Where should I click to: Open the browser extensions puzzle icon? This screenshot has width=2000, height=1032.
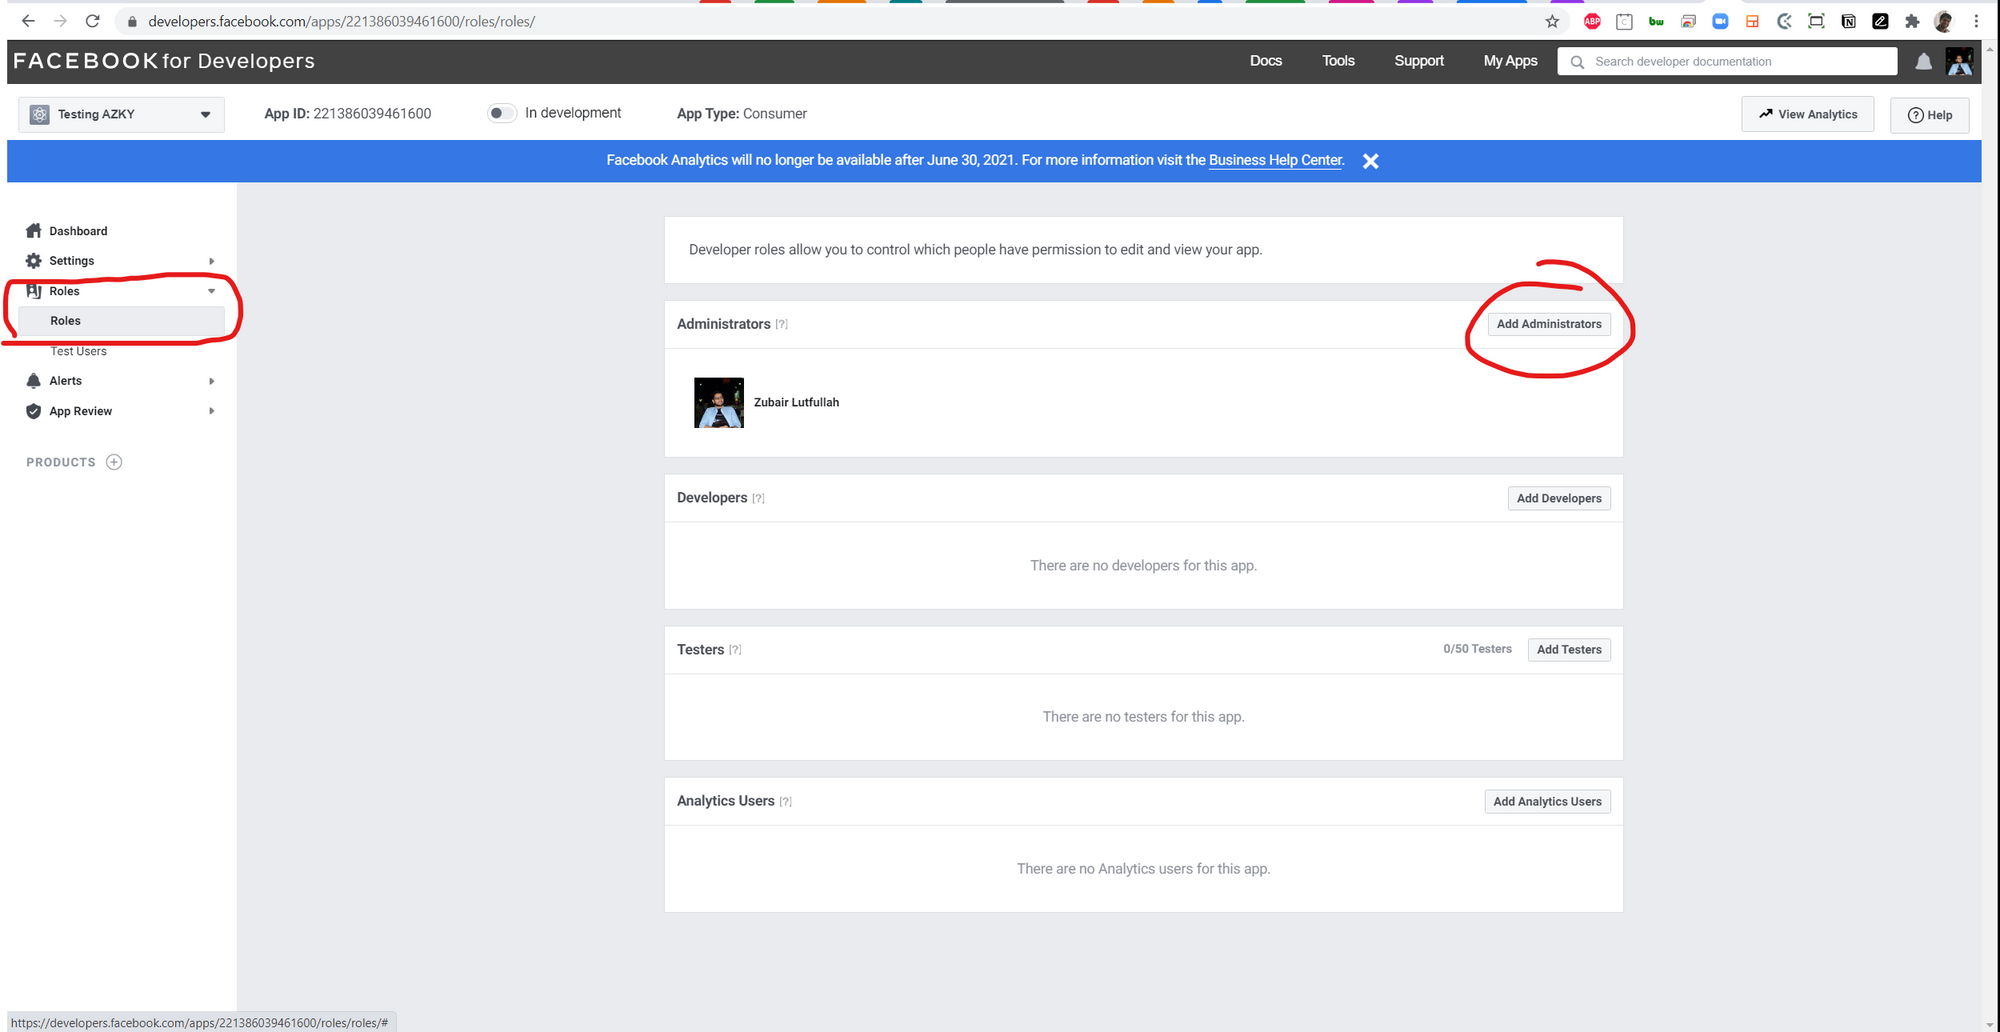(x=1912, y=21)
